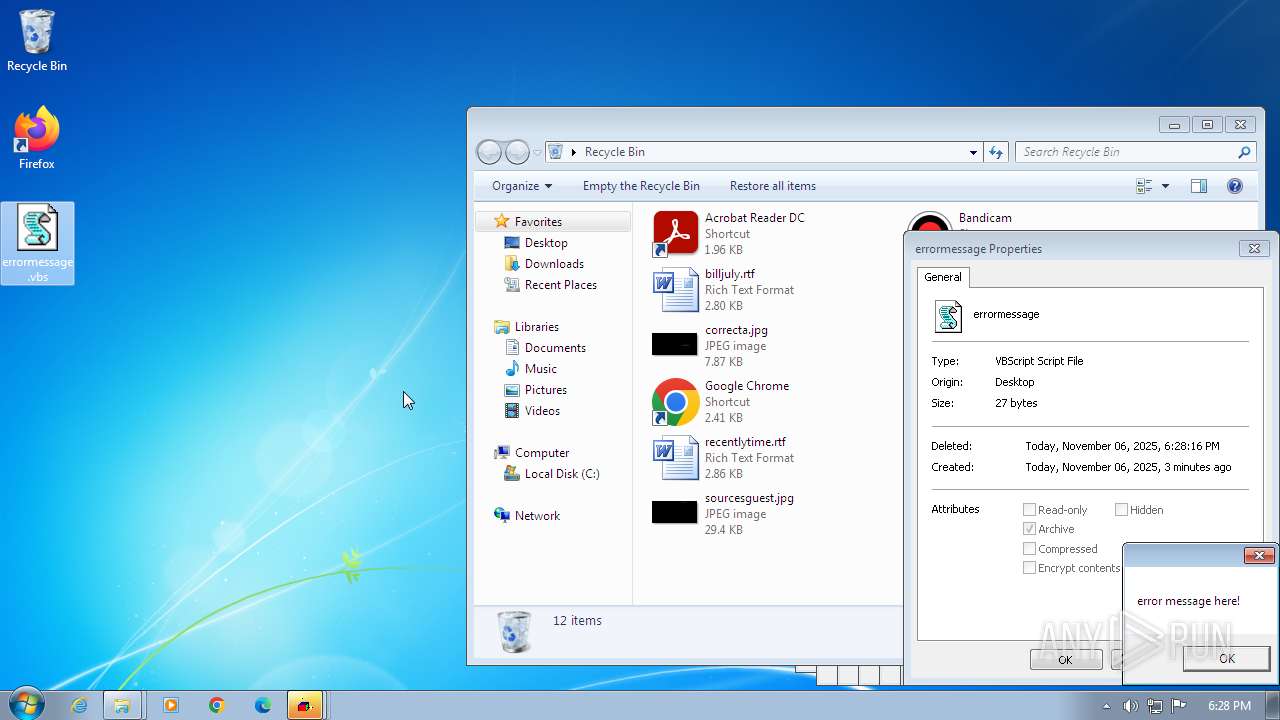Open the Explorer help icon
Viewport: 1280px width, 720px height.
(1235, 186)
